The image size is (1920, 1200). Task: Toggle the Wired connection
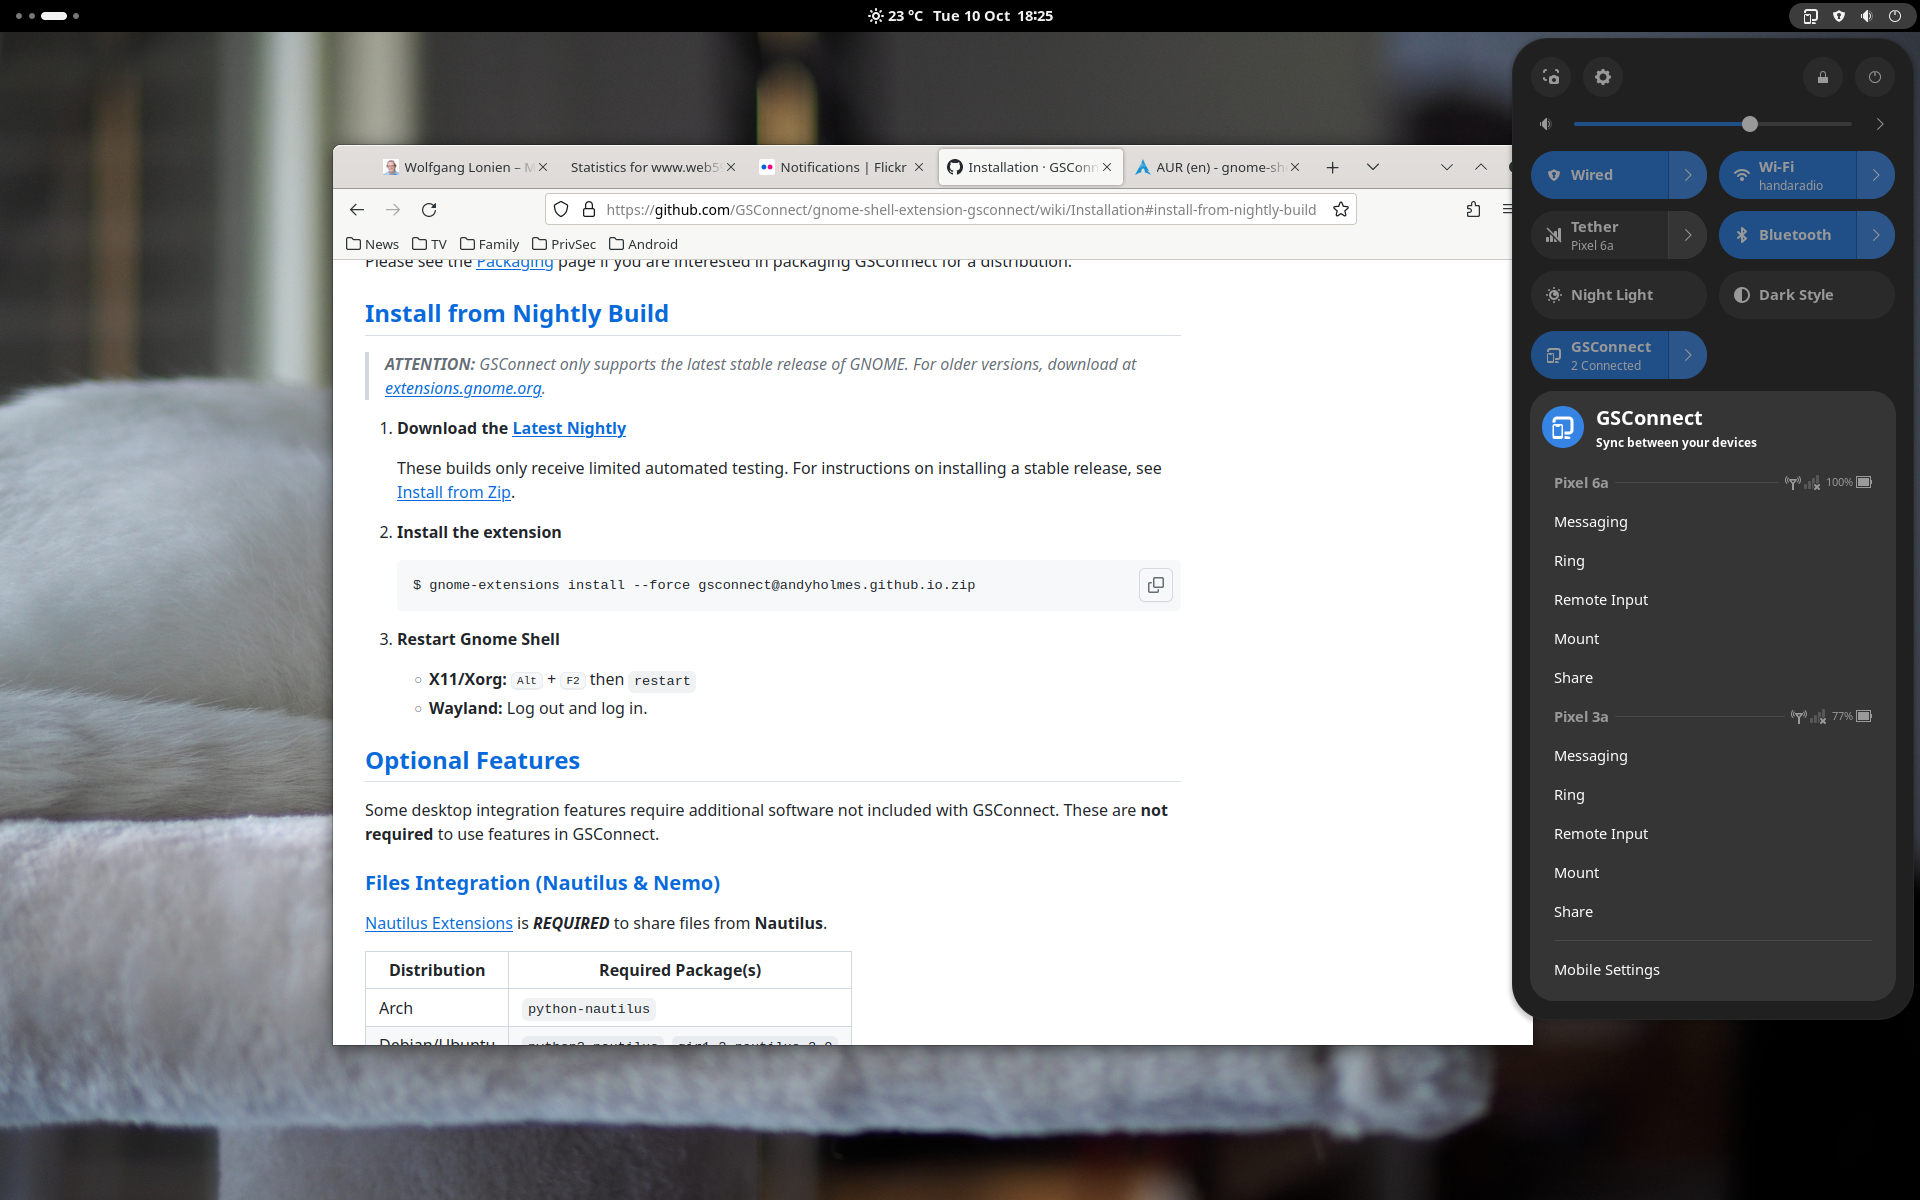(1599, 175)
